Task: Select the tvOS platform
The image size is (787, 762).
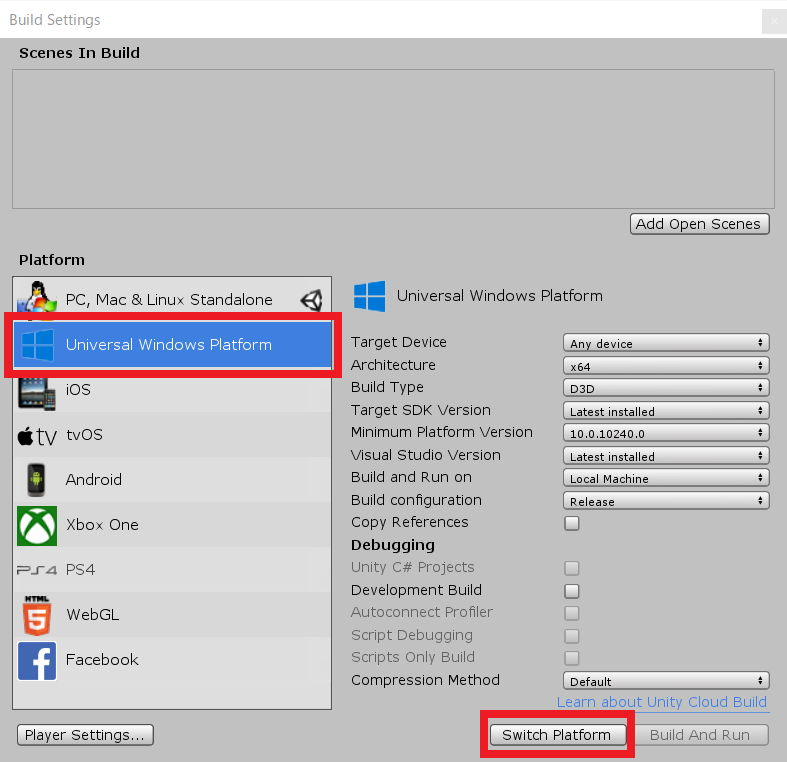Action: click(x=172, y=435)
